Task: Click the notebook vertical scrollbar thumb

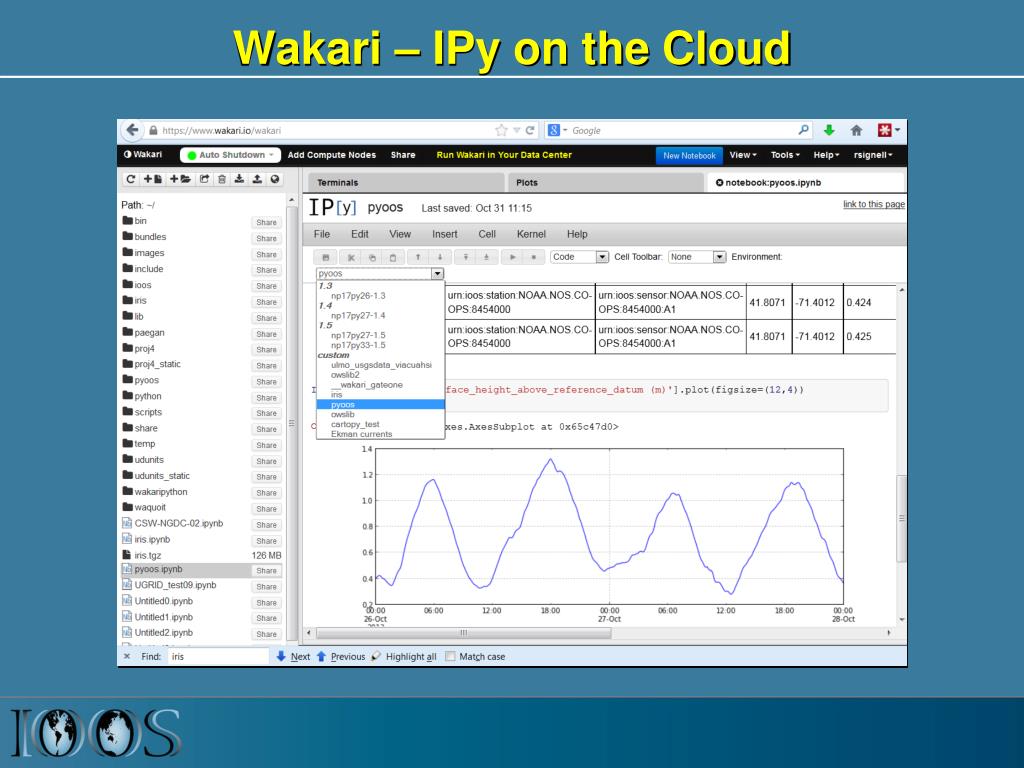Action: point(901,519)
